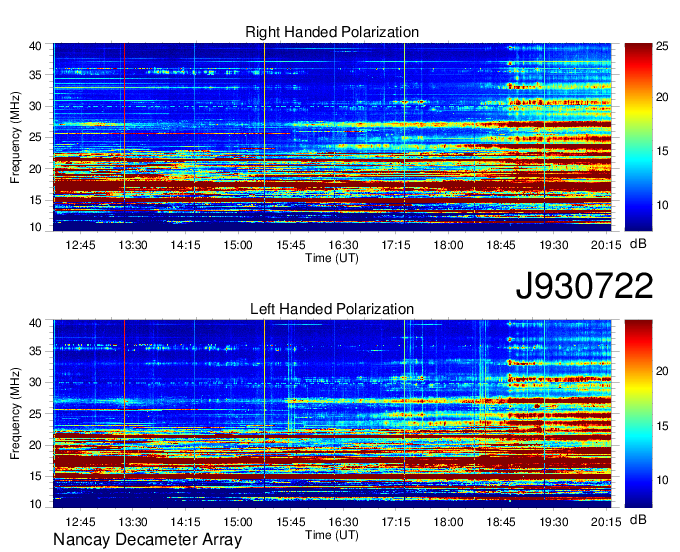Click the Right Handed spectrogram image
Image resolution: width=680 pixels, height=552 pixels.
point(332,137)
